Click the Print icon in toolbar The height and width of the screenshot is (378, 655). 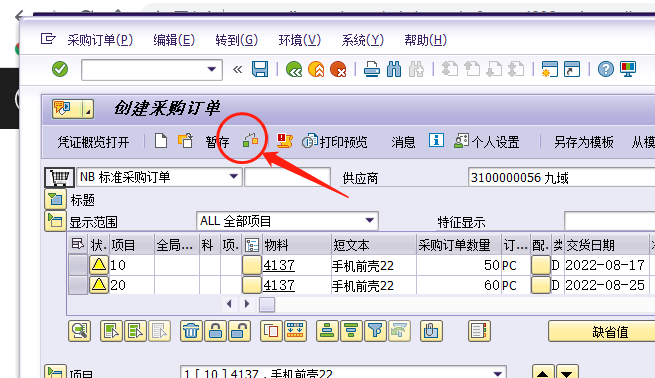coord(371,69)
